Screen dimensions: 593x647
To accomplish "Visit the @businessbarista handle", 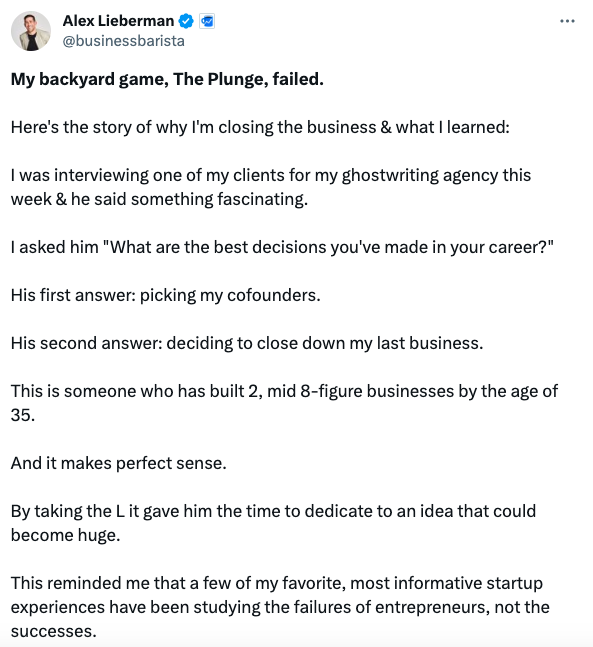I will tap(123, 41).
